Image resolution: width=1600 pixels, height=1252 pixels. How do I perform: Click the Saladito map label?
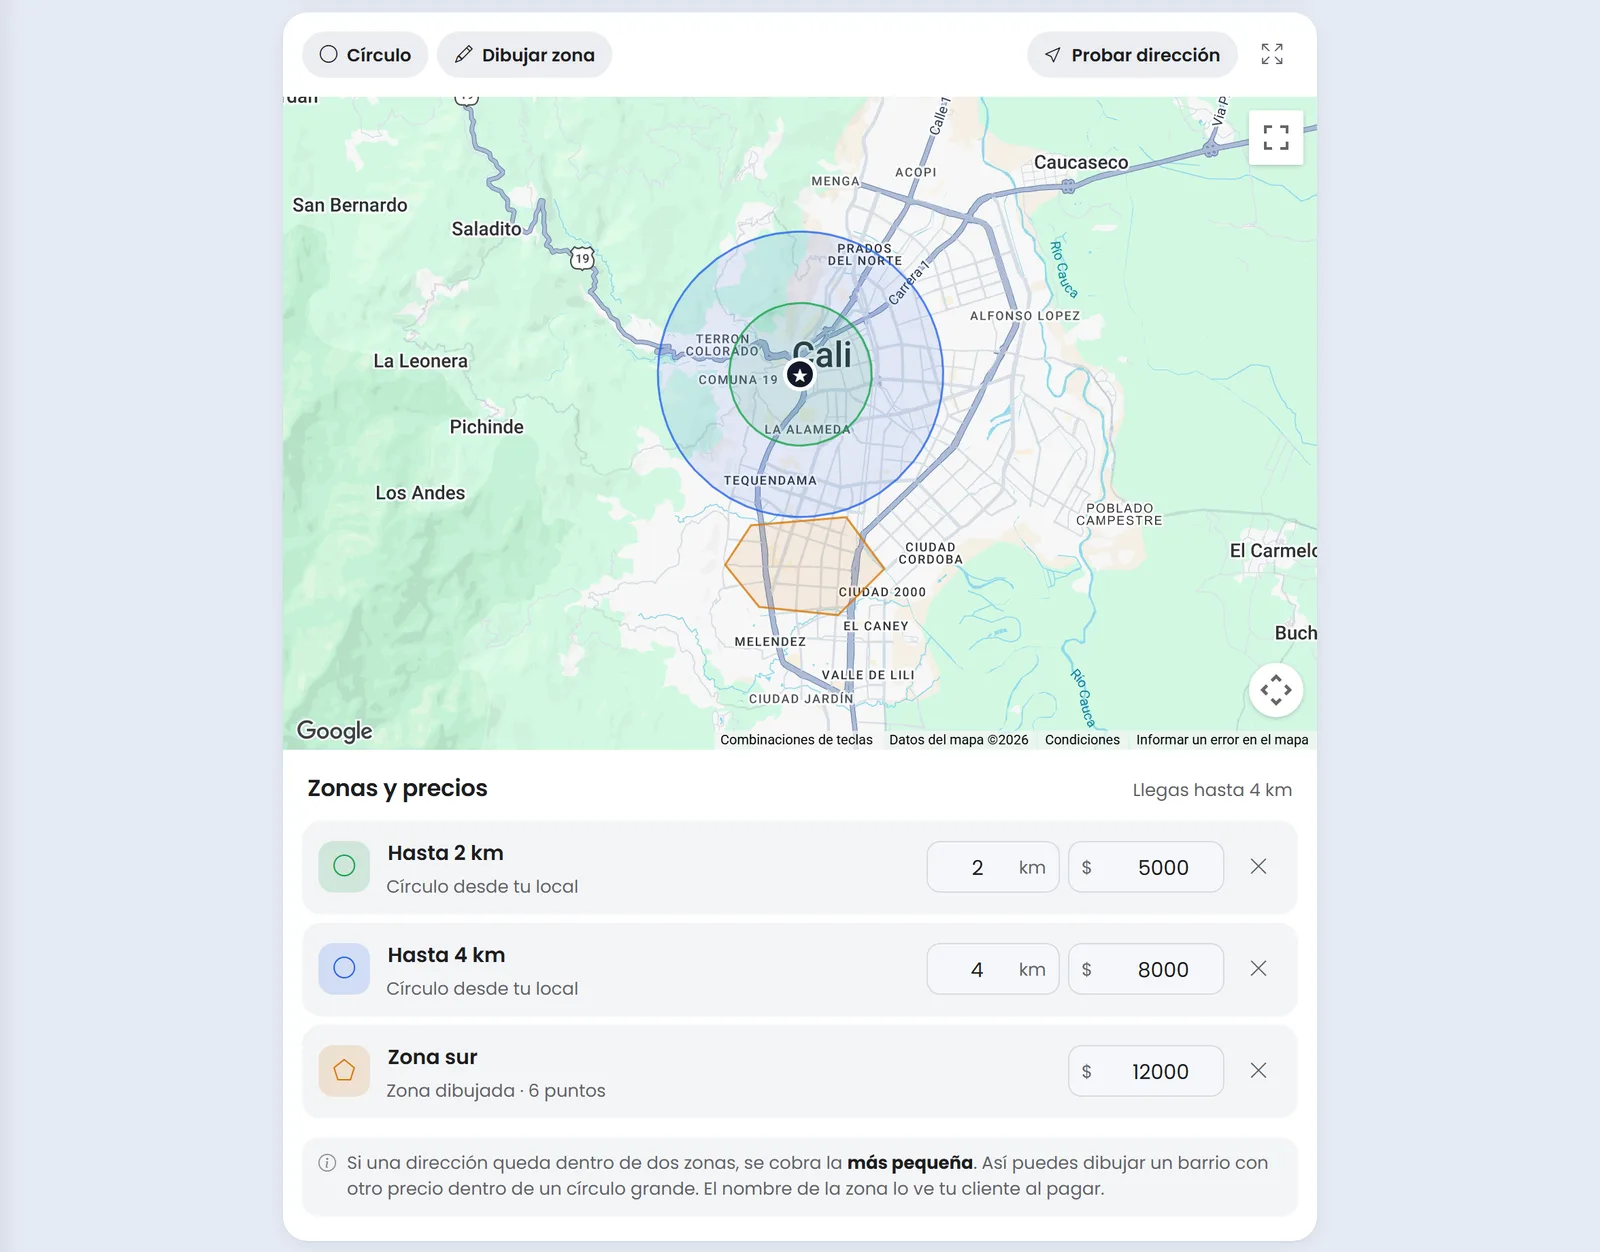click(x=486, y=229)
